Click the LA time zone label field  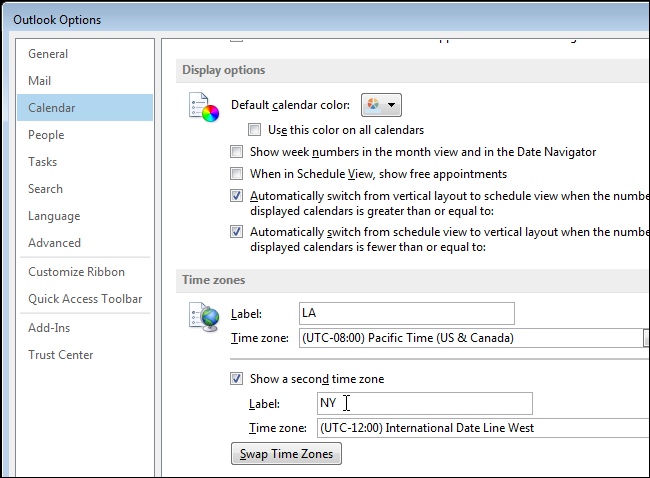coord(406,313)
